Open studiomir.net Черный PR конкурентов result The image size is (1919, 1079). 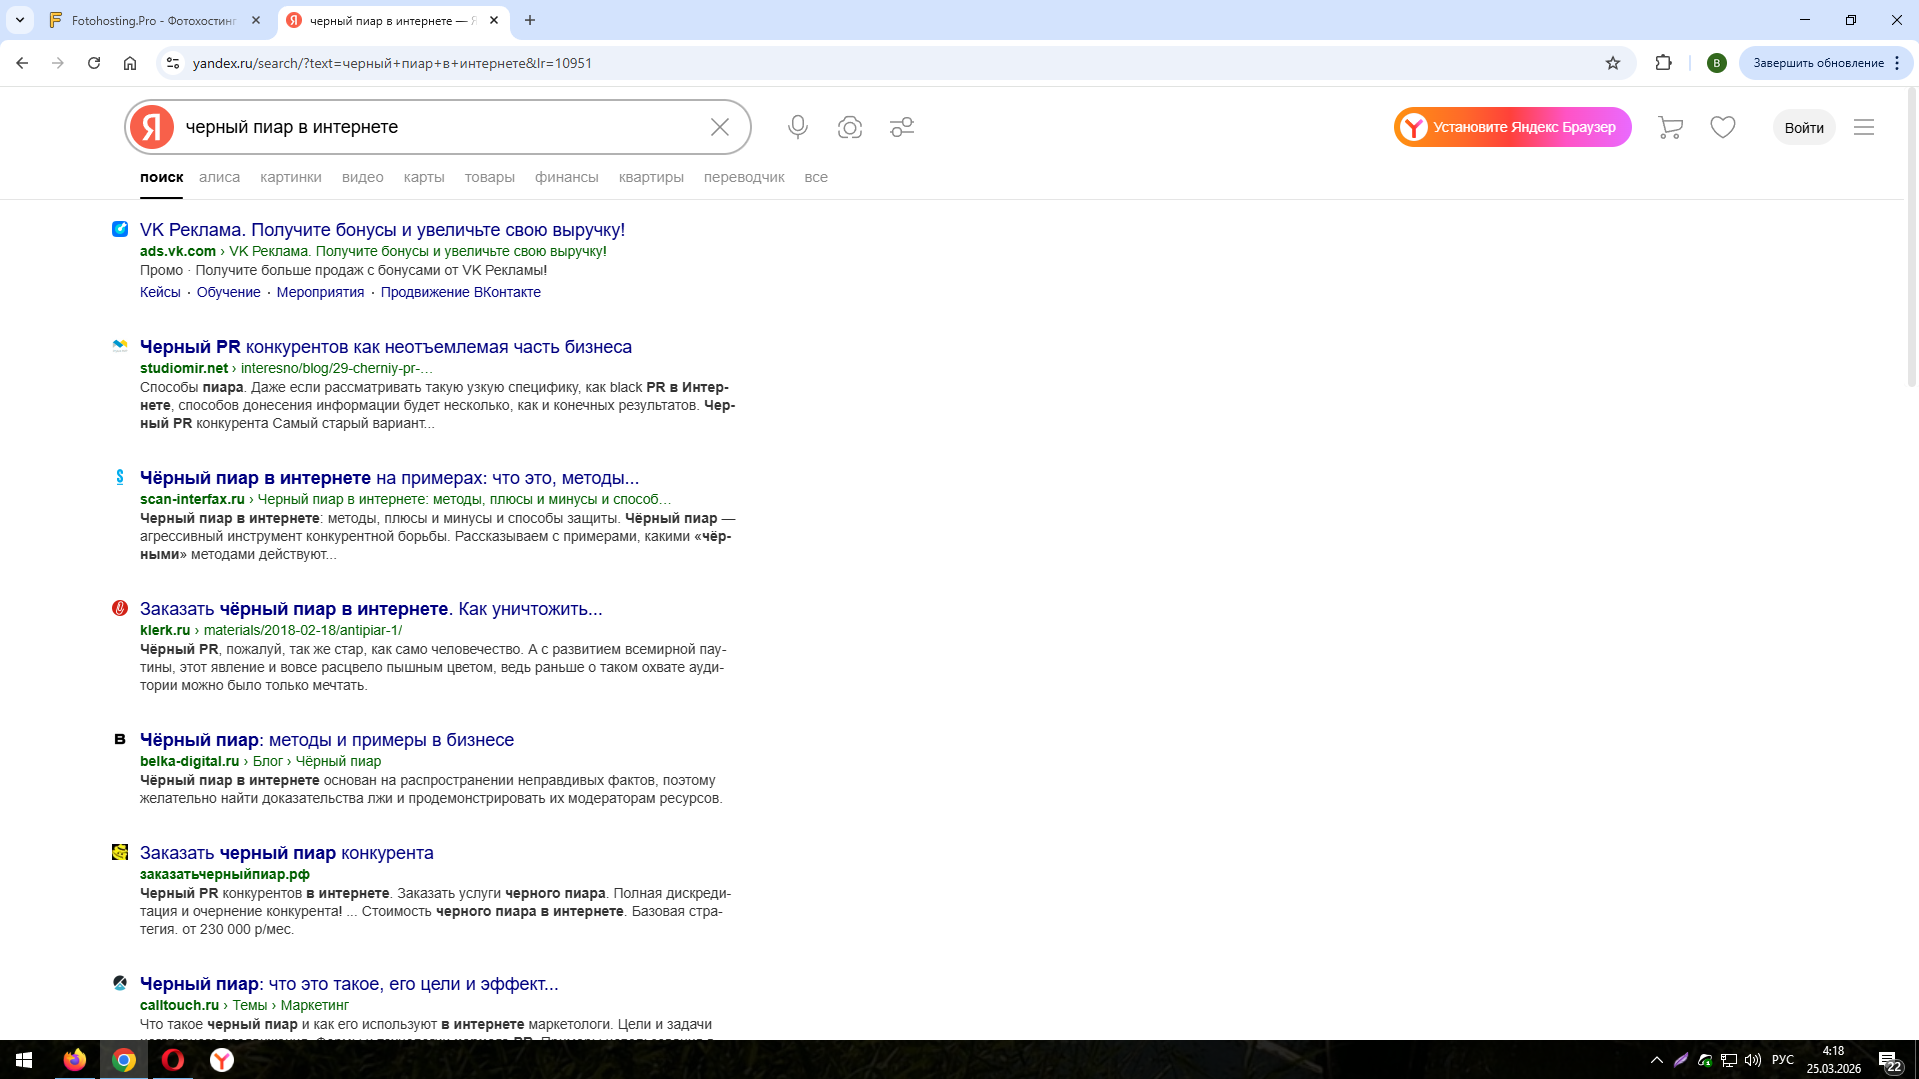(386, 347)
